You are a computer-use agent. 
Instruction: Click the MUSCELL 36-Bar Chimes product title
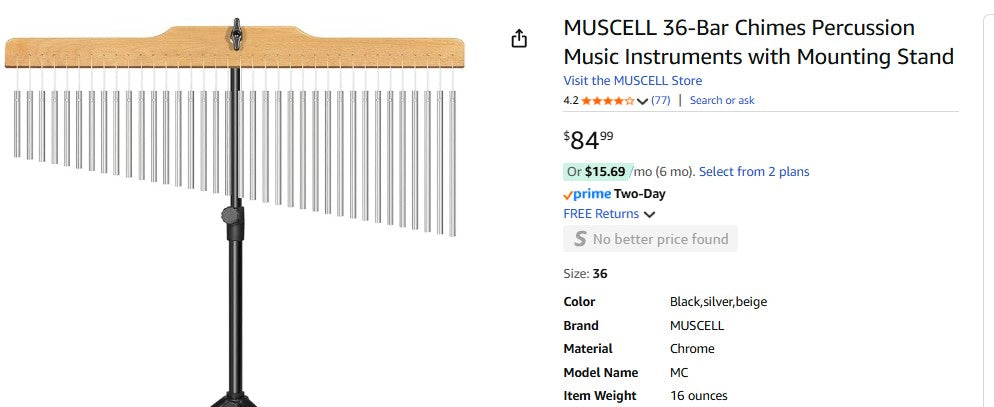pyautogui.click(x=758, y=43)
